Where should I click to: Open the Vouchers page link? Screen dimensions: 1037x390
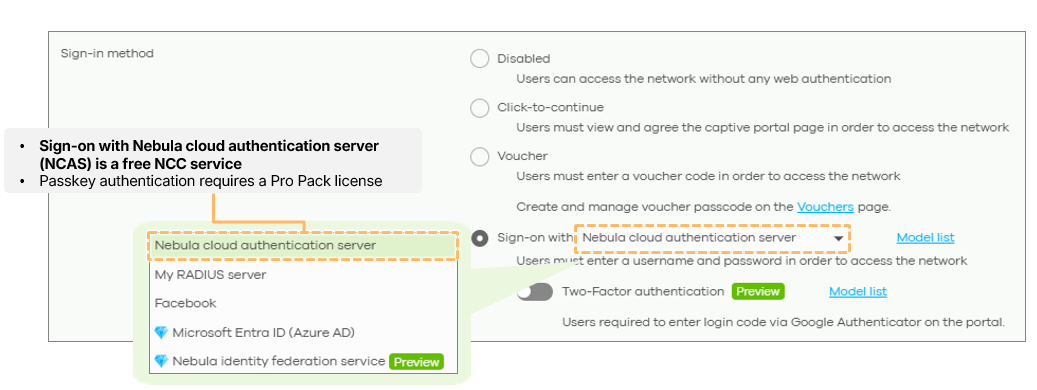[x=825, y=207]
